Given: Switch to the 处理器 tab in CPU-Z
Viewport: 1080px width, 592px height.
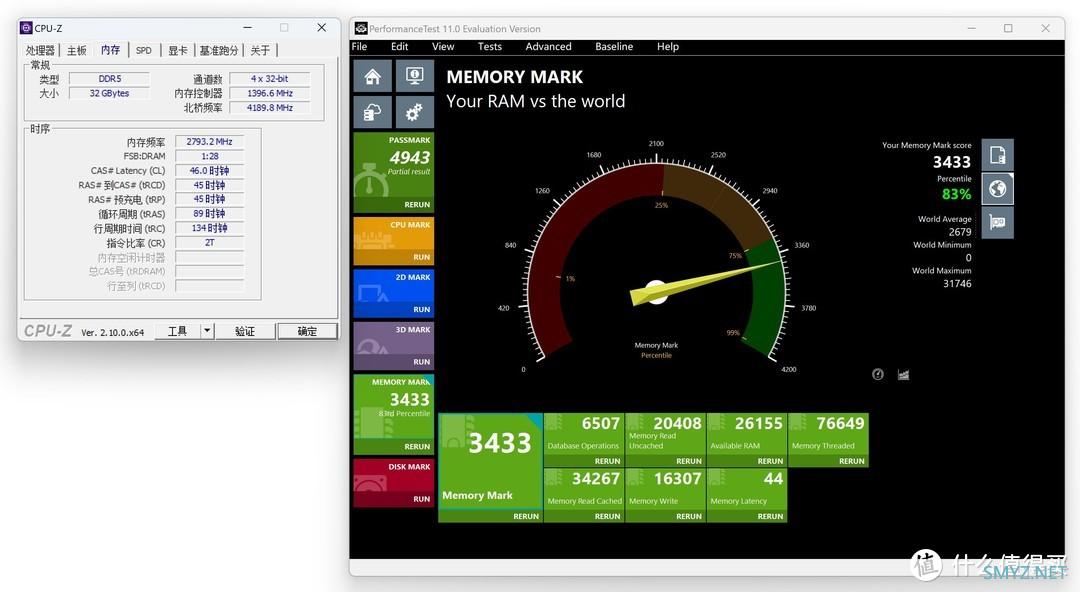Looking at the screenshot, I should [40, 50].
